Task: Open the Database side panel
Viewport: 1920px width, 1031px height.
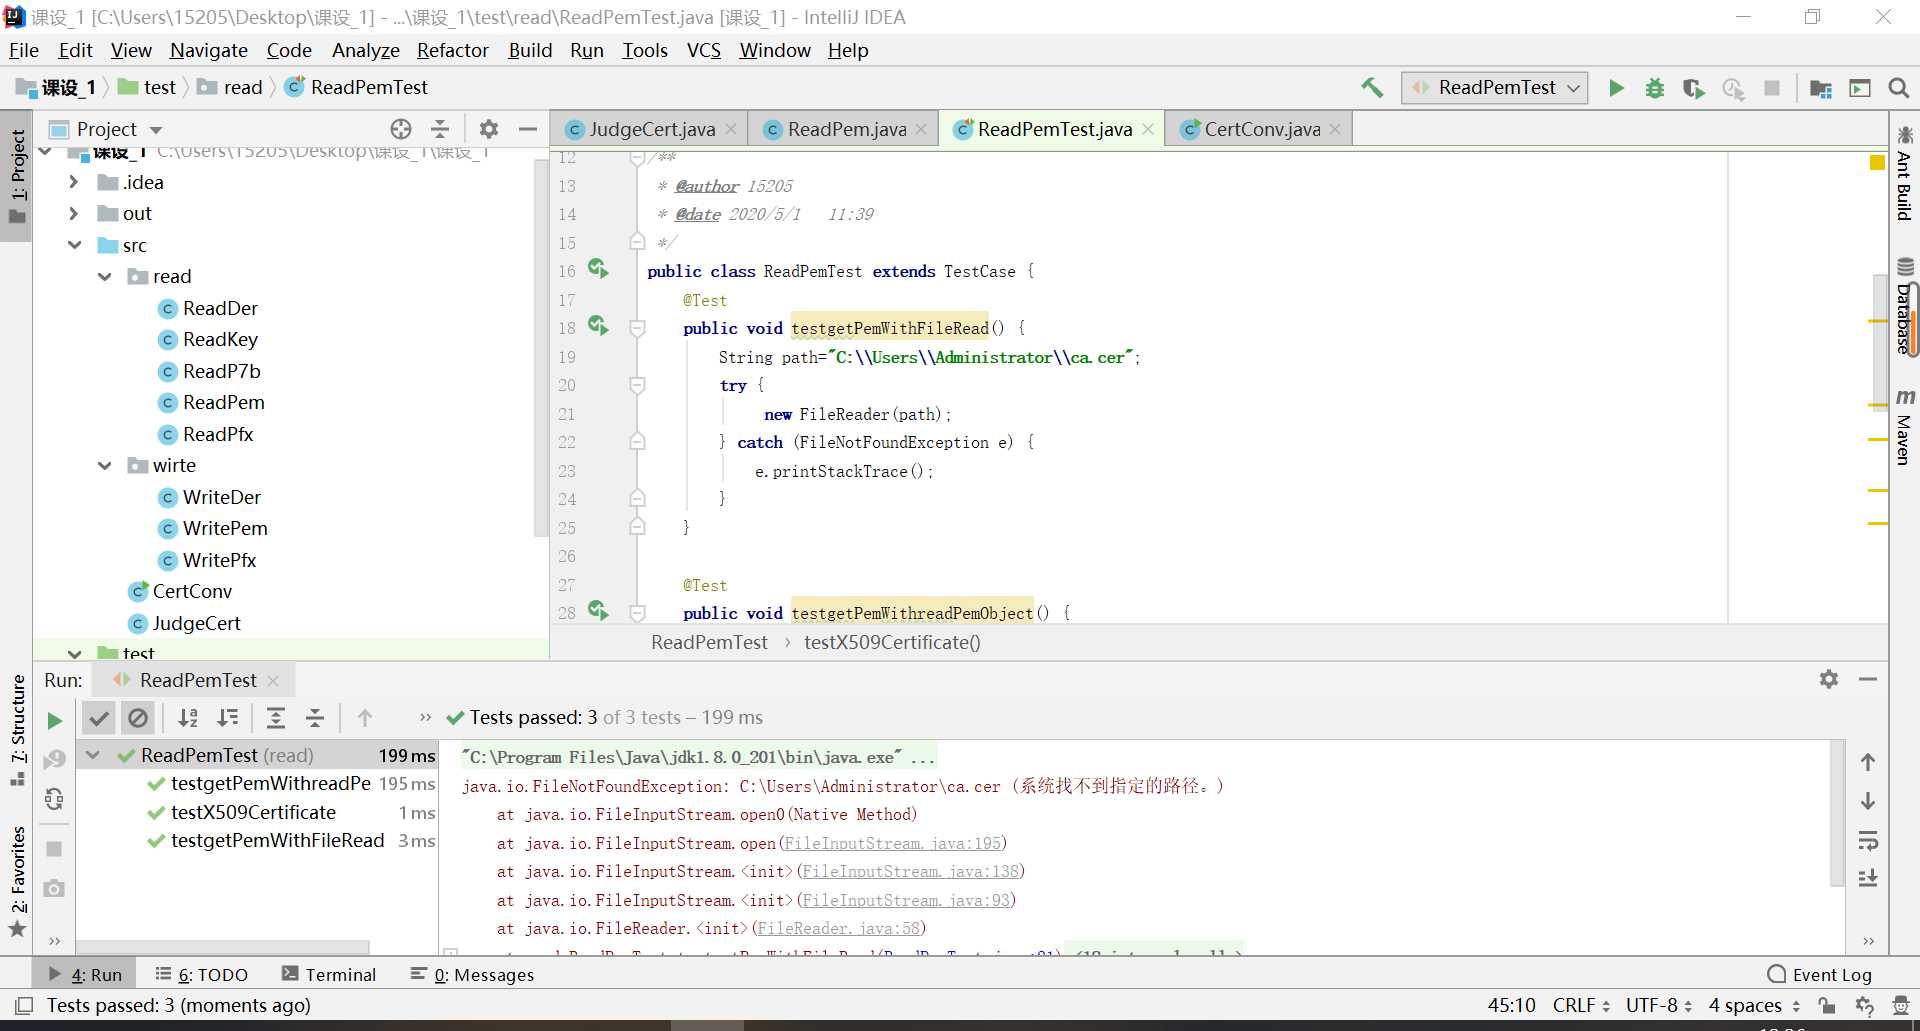Action: click(1904, 307)
